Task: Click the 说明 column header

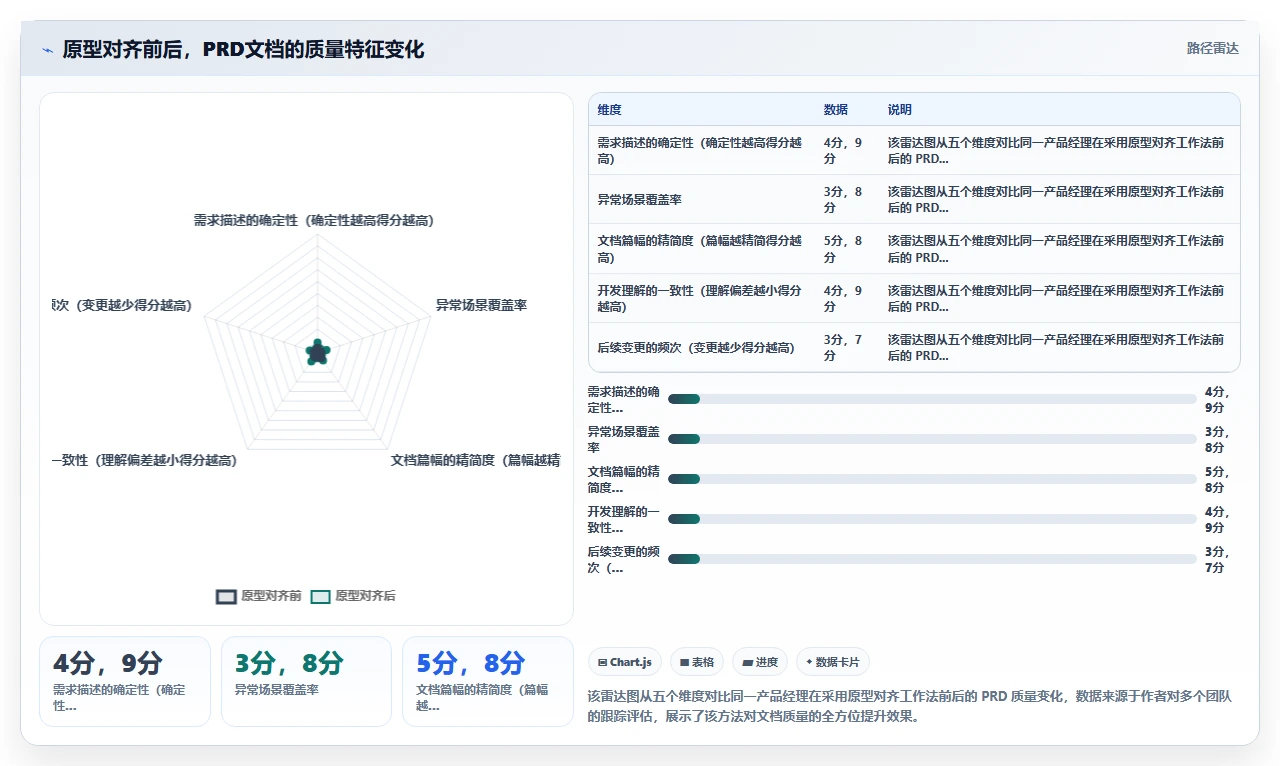Action: [900, 110]
